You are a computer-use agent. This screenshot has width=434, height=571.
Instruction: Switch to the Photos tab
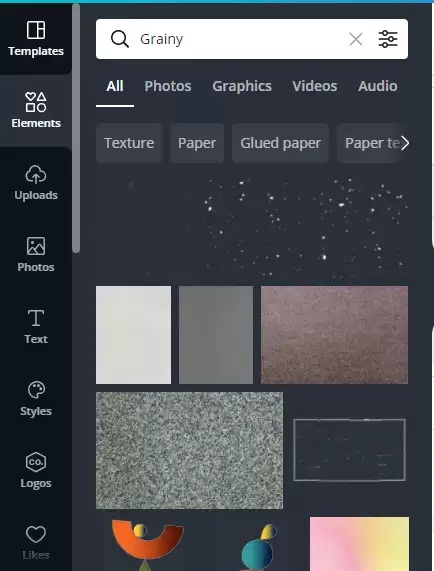coord(168,86)
